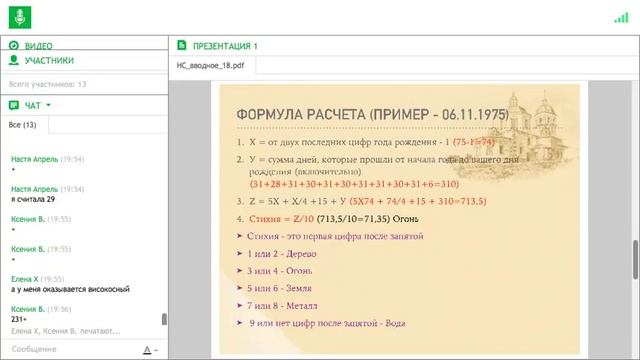Click the presentation vertical scrollbar thumb
640x360 pixels.
[x=636, y=260]
